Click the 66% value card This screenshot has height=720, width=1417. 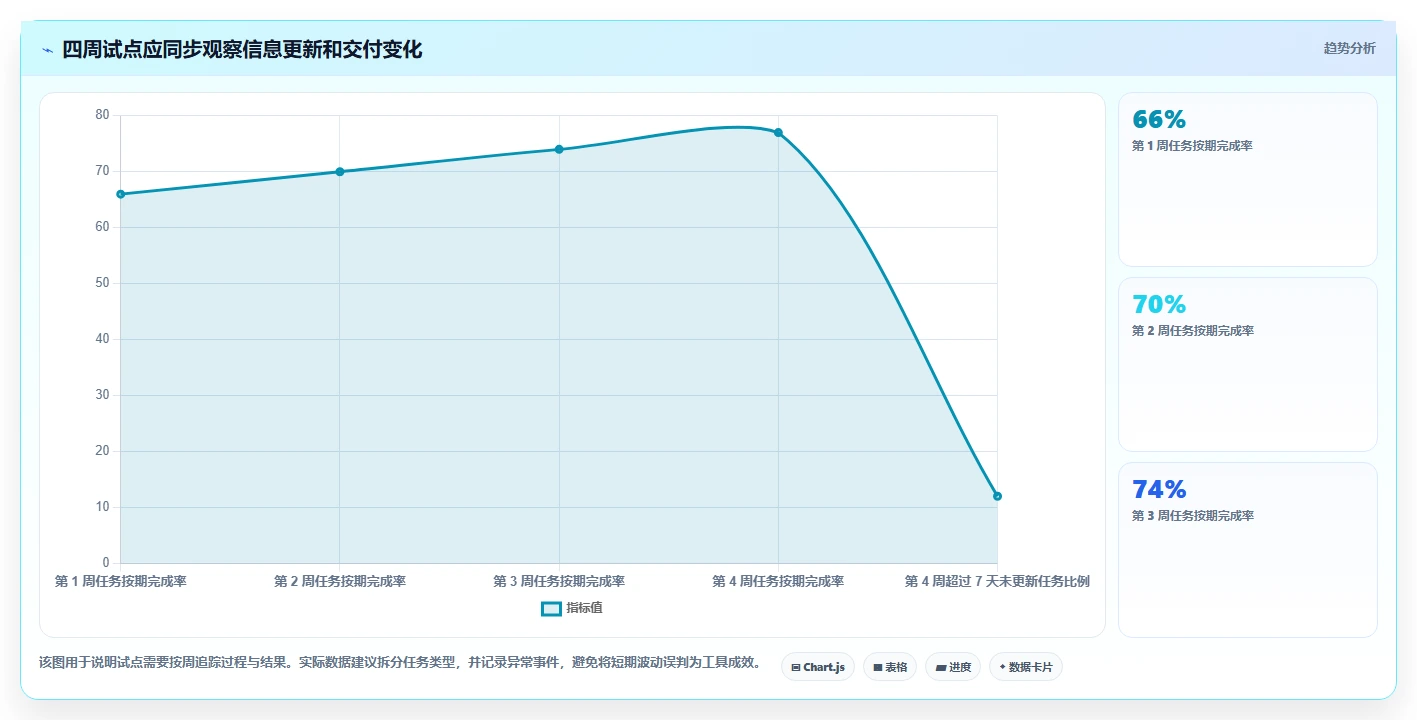tap(1247, 179)
